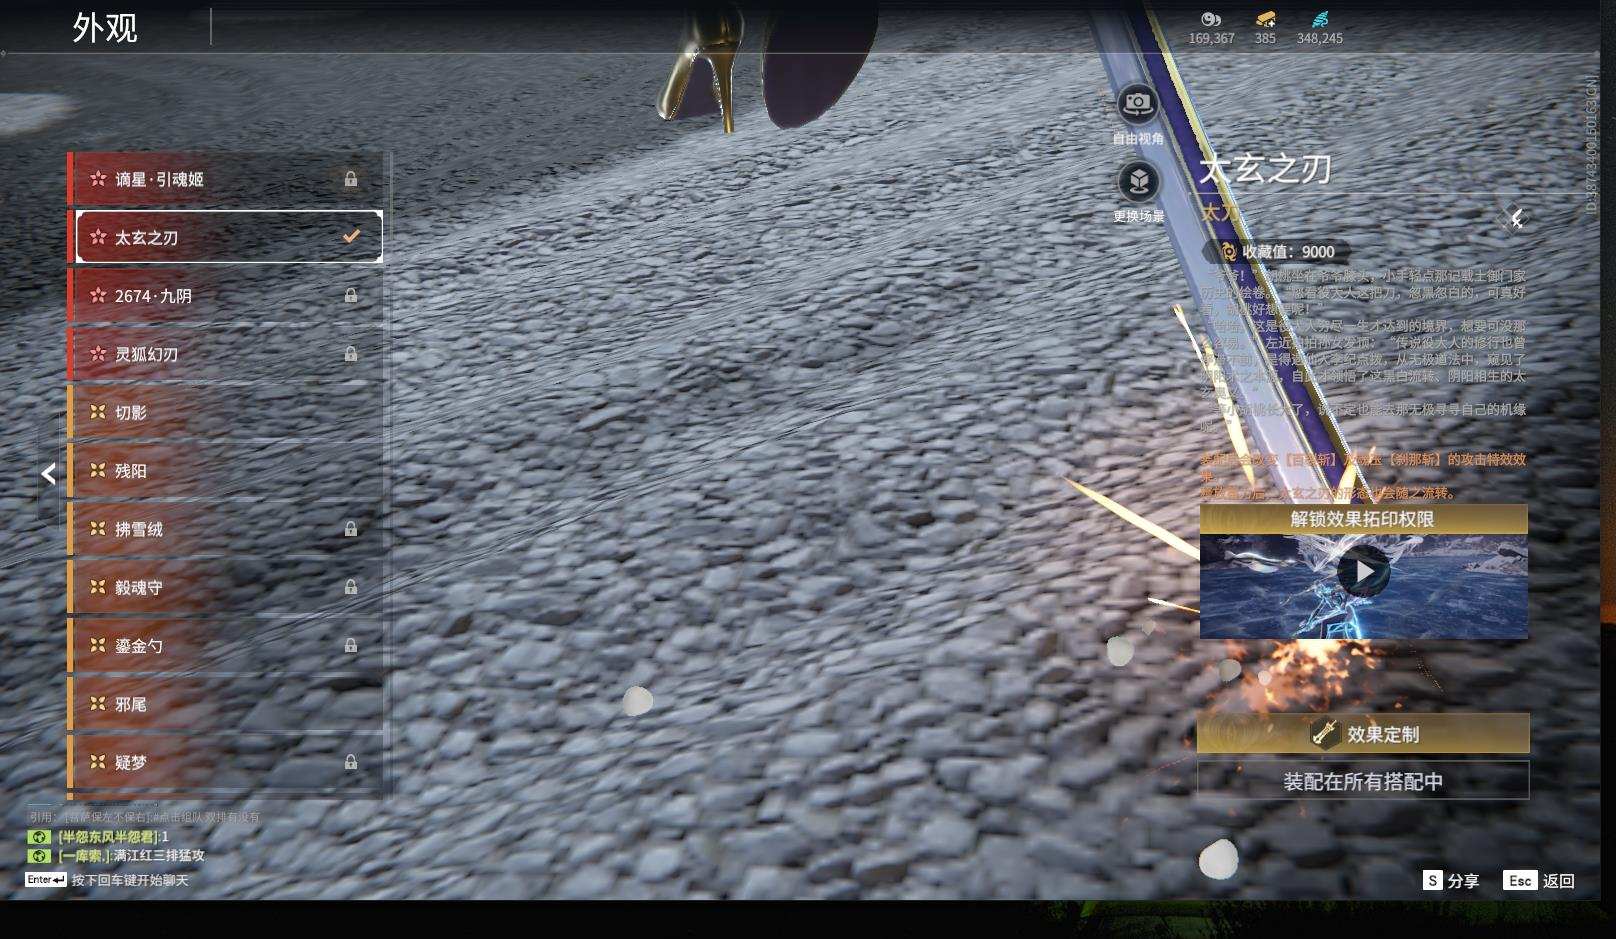The image size is (1616, 939).
Task: Open 效果定制 effect customization
Action: [1363, 734]
